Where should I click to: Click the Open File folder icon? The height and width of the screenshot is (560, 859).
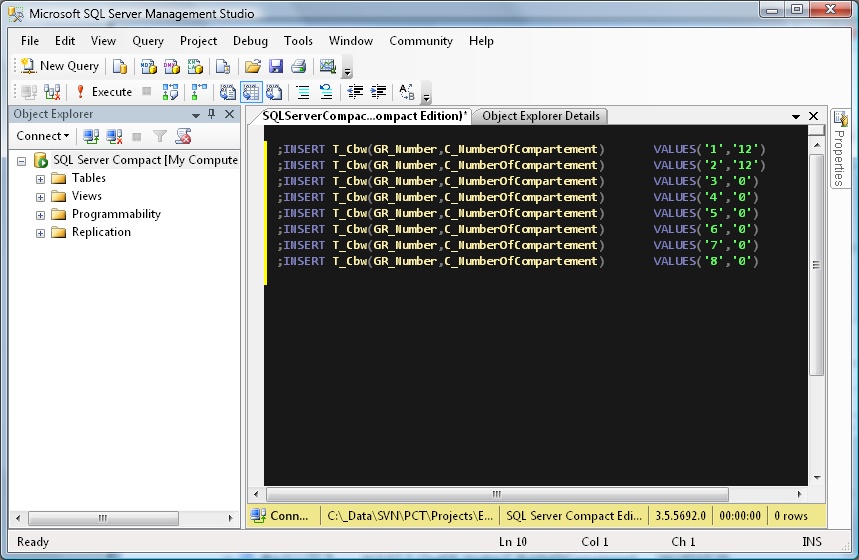point(253,66)
